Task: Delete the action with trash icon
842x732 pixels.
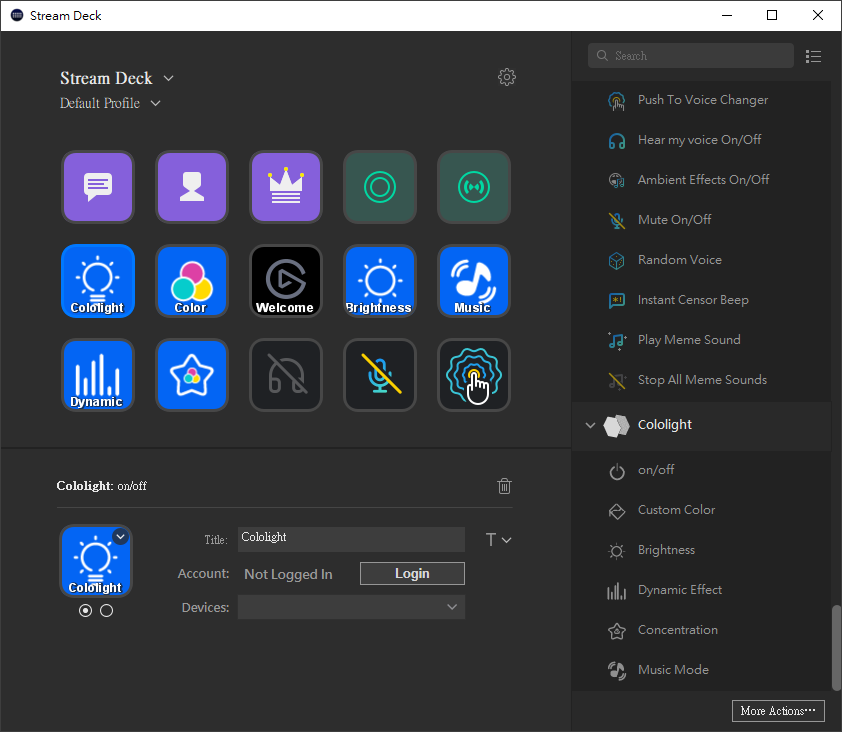Action: (504, 485)
